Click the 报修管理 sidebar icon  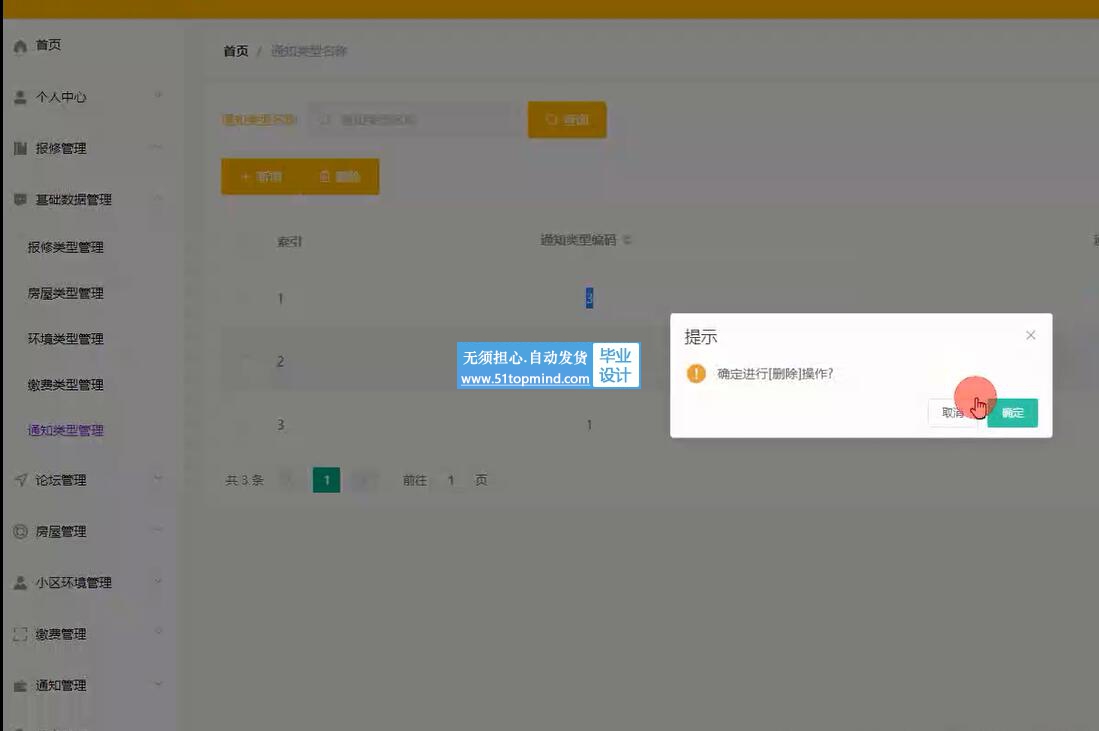pyautogui.click(x=20, y=148)
